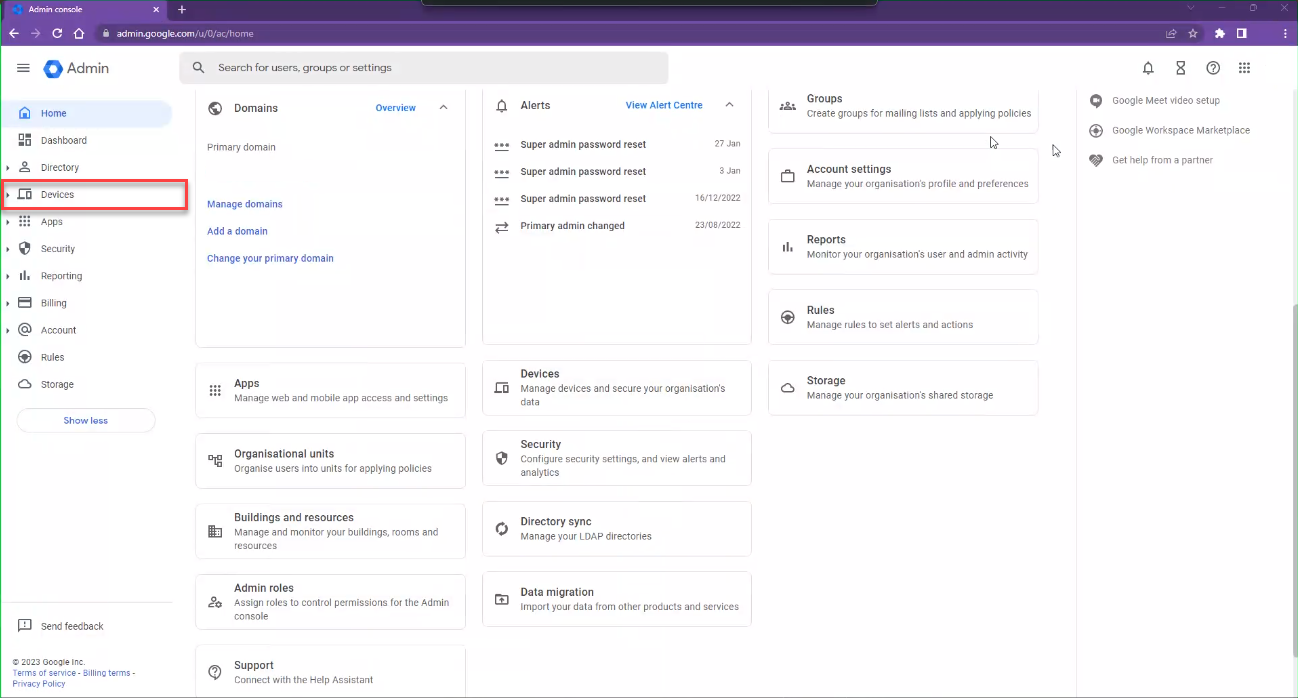Open Storage in the left sidebar
This screenshot has width=1298, height=698.
(57, 385)
